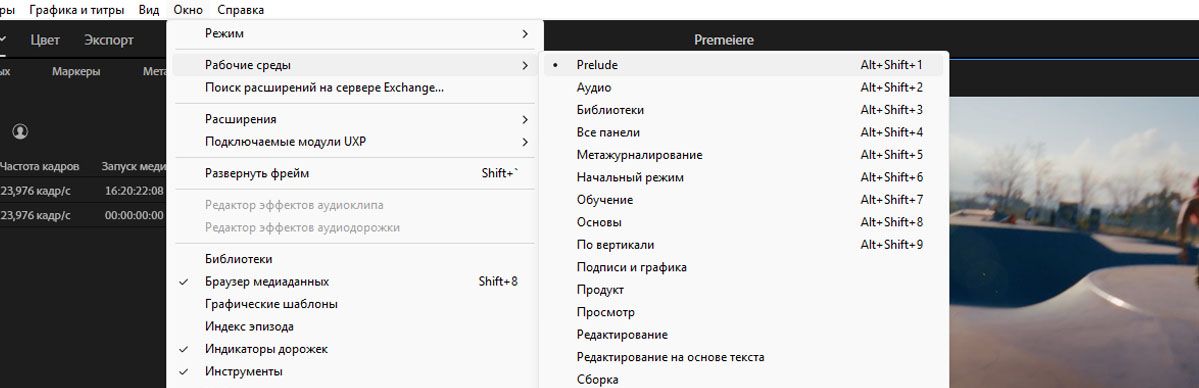Image resolution: width=1199 pixels, height=388 pixels.
Task: Expand the Рабочие среды submenu
Action: [x=355, y=65]
